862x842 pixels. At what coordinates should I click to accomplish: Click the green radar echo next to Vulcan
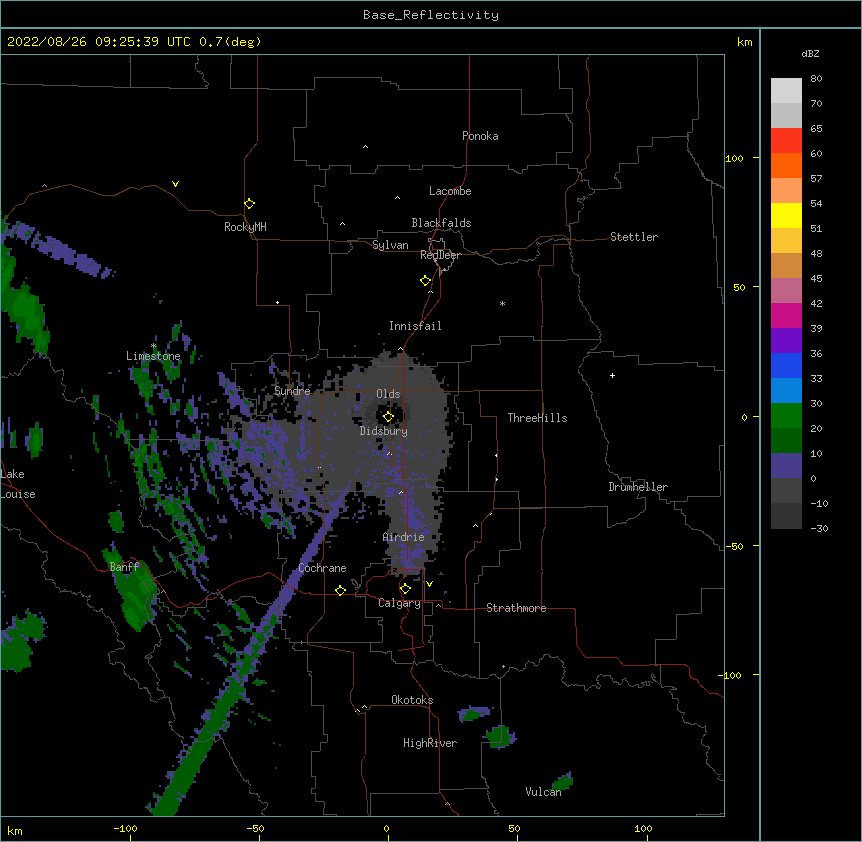563,780
